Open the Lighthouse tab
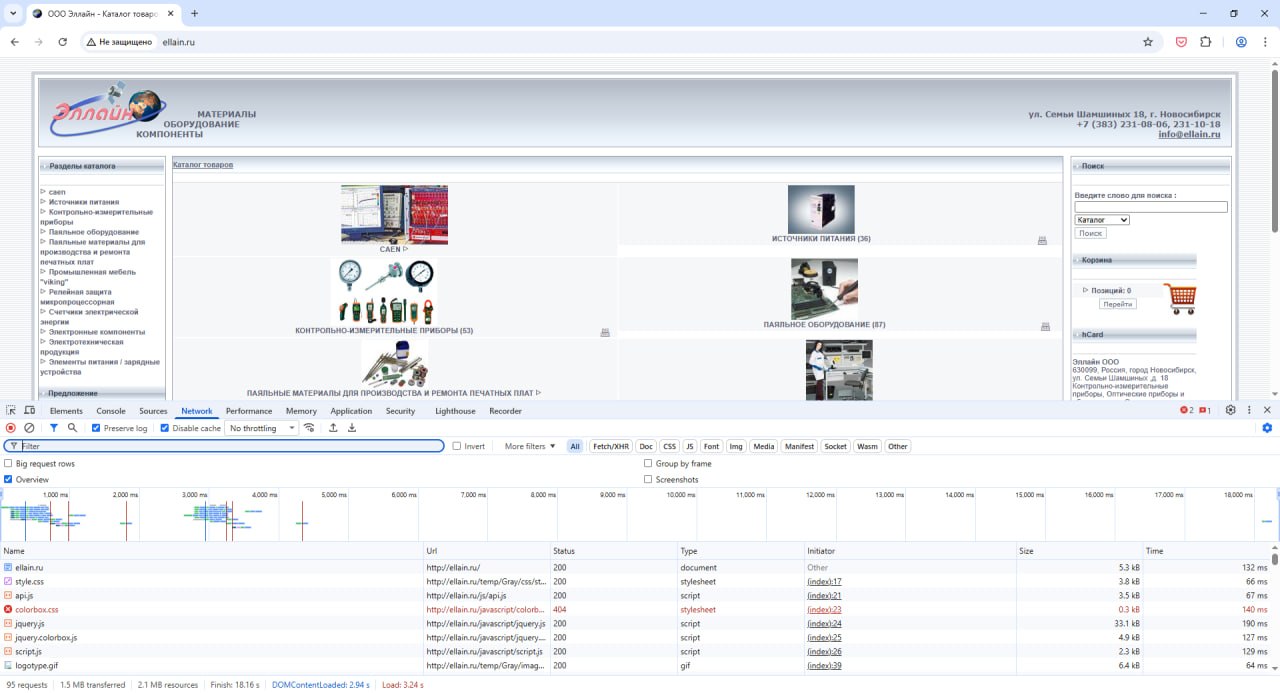Image resolution: width=1280 pixels, height=693 pixels. click(455, 411)
